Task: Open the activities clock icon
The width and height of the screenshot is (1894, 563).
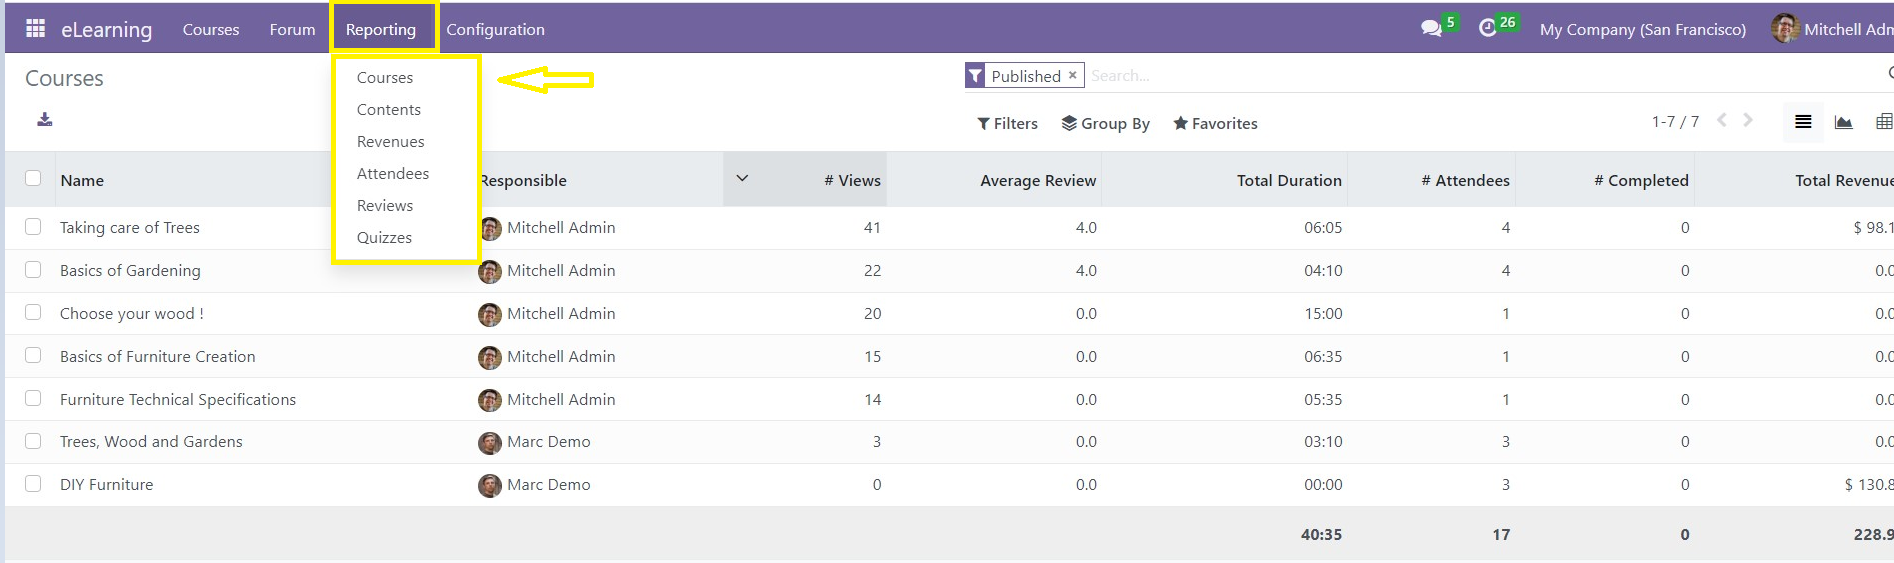Action: coord(1487,28)
